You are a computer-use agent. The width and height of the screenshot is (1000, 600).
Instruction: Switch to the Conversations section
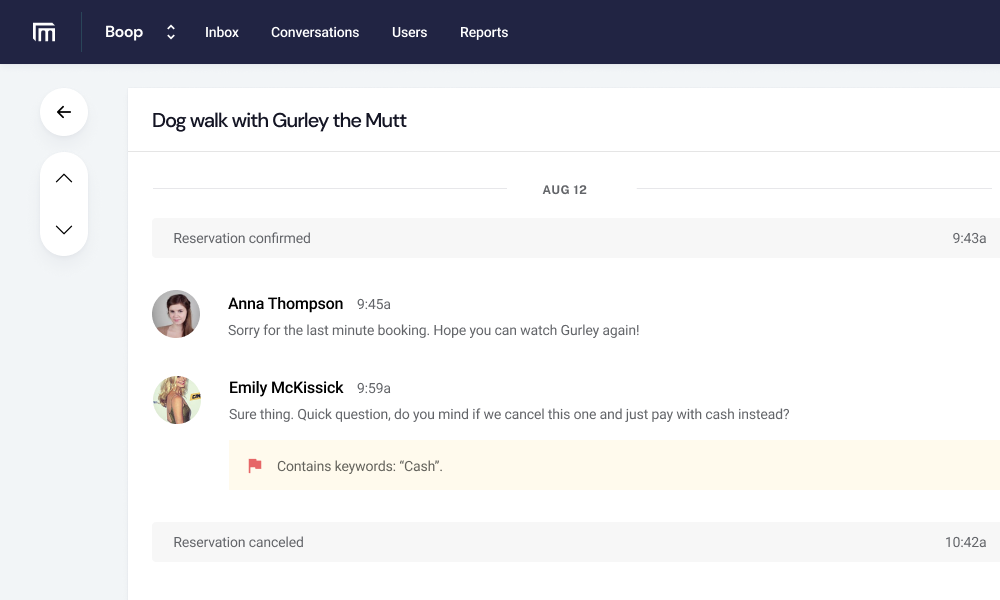pos(315,32)
